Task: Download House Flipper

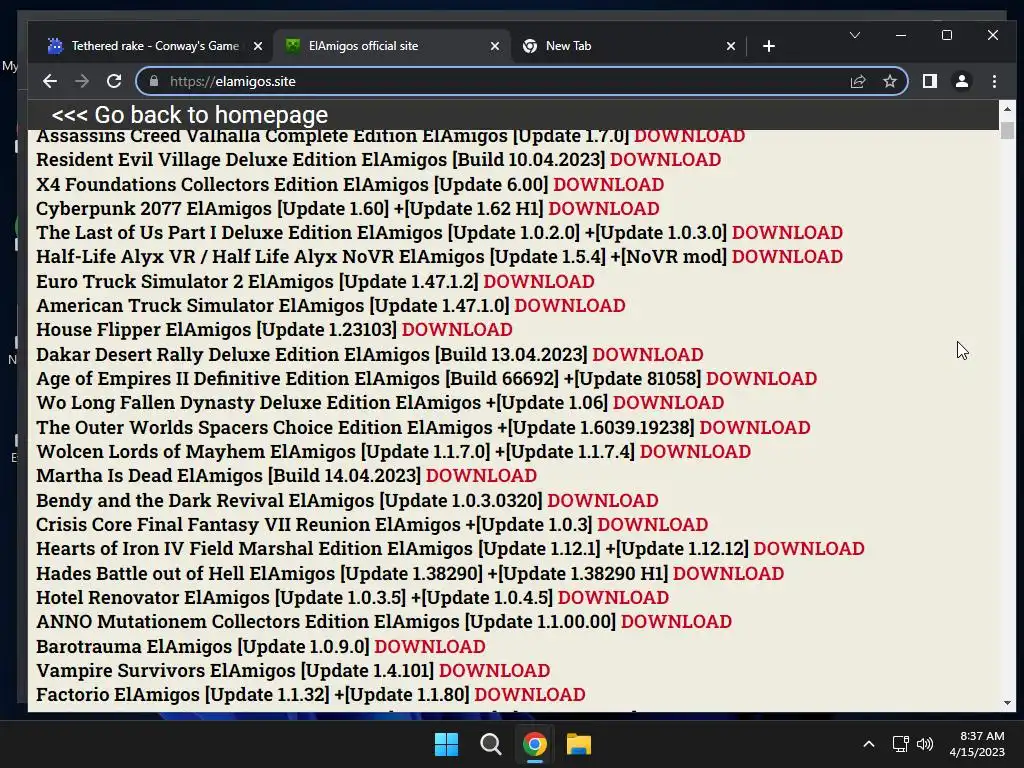Action: [x=457, y=330]
